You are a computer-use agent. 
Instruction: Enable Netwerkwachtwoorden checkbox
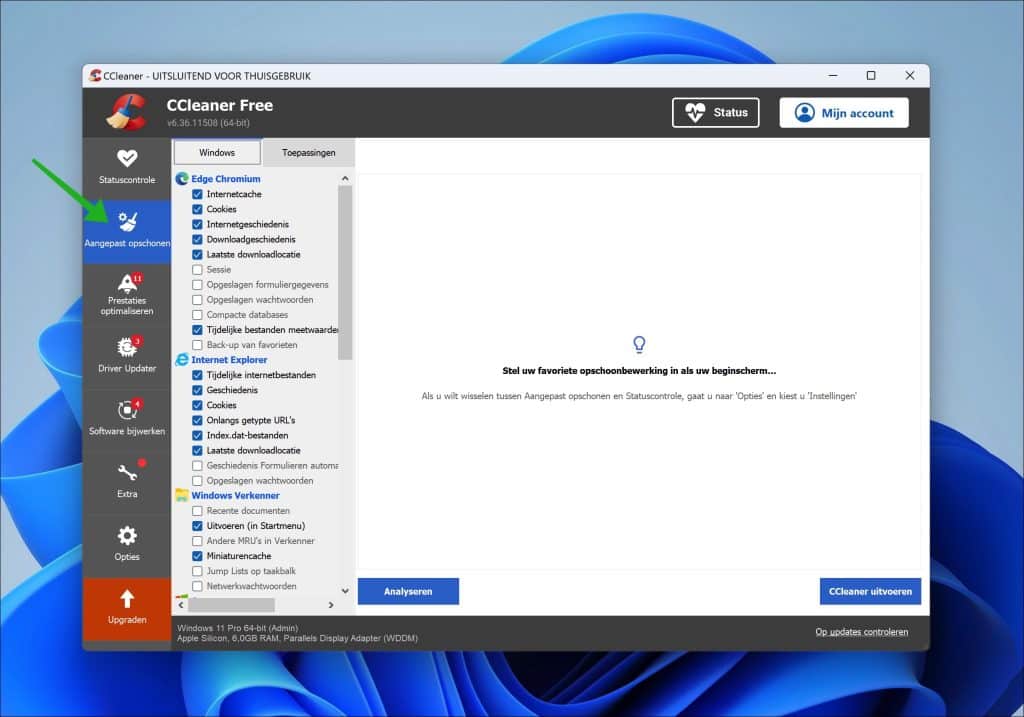click(x=197, y=586)
